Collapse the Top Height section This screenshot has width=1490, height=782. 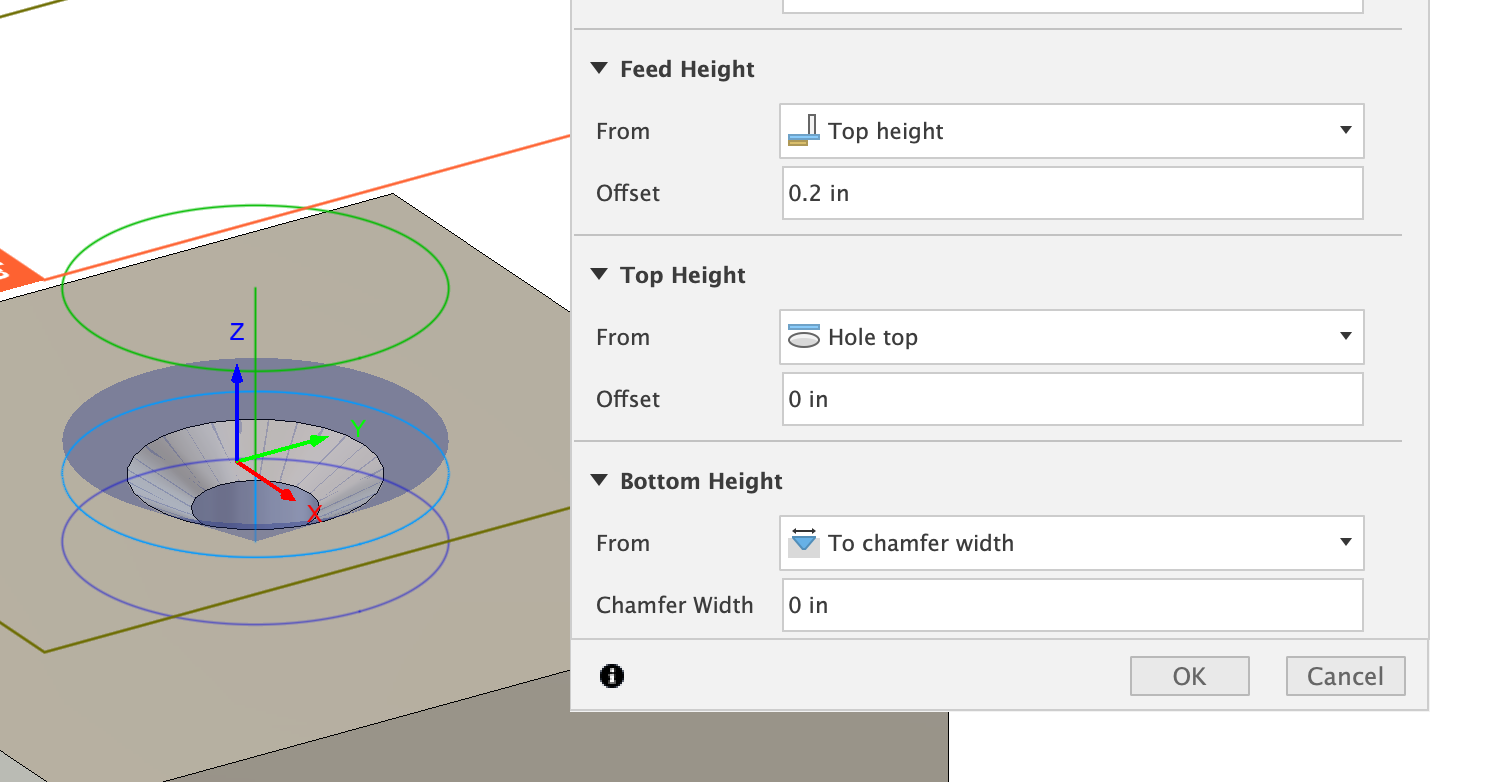click(x=597, y=274)
